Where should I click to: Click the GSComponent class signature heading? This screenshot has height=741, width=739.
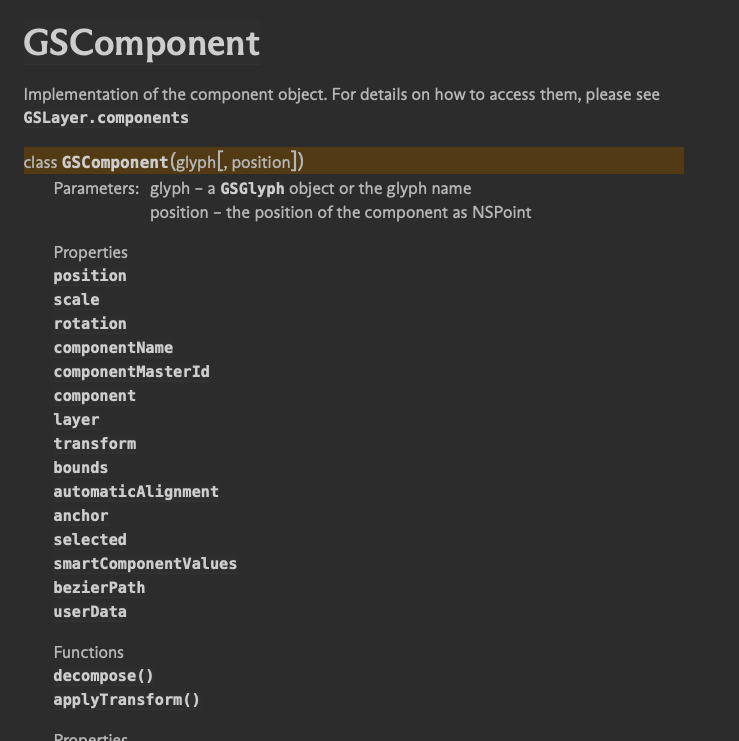pyautogui.click(x=115, y=162)
